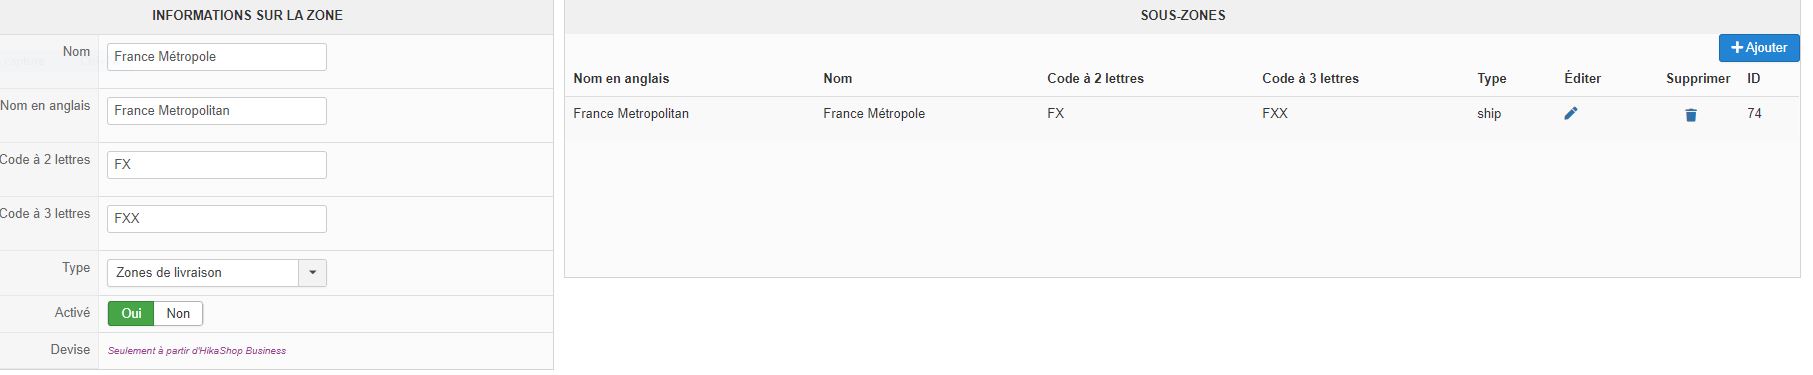Click the HikaShop Business notice link

[x=197, y=351]
